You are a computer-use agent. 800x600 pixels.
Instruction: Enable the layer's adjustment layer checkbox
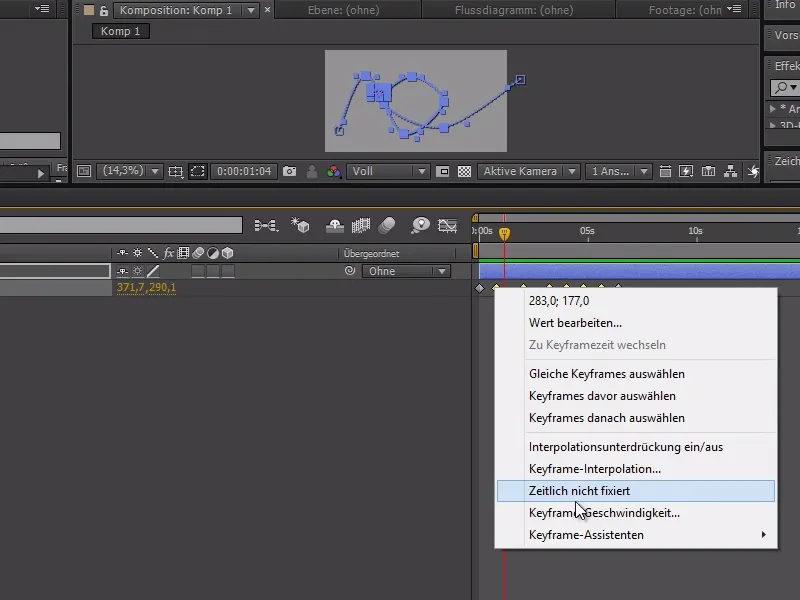pyautogui.click(x=213, y=271)
